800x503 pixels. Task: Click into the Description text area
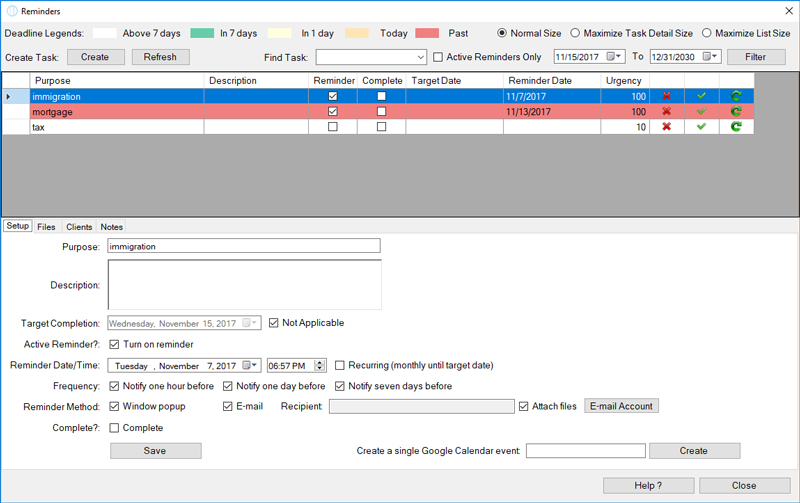pyautogui.click(x=244, y=285)
